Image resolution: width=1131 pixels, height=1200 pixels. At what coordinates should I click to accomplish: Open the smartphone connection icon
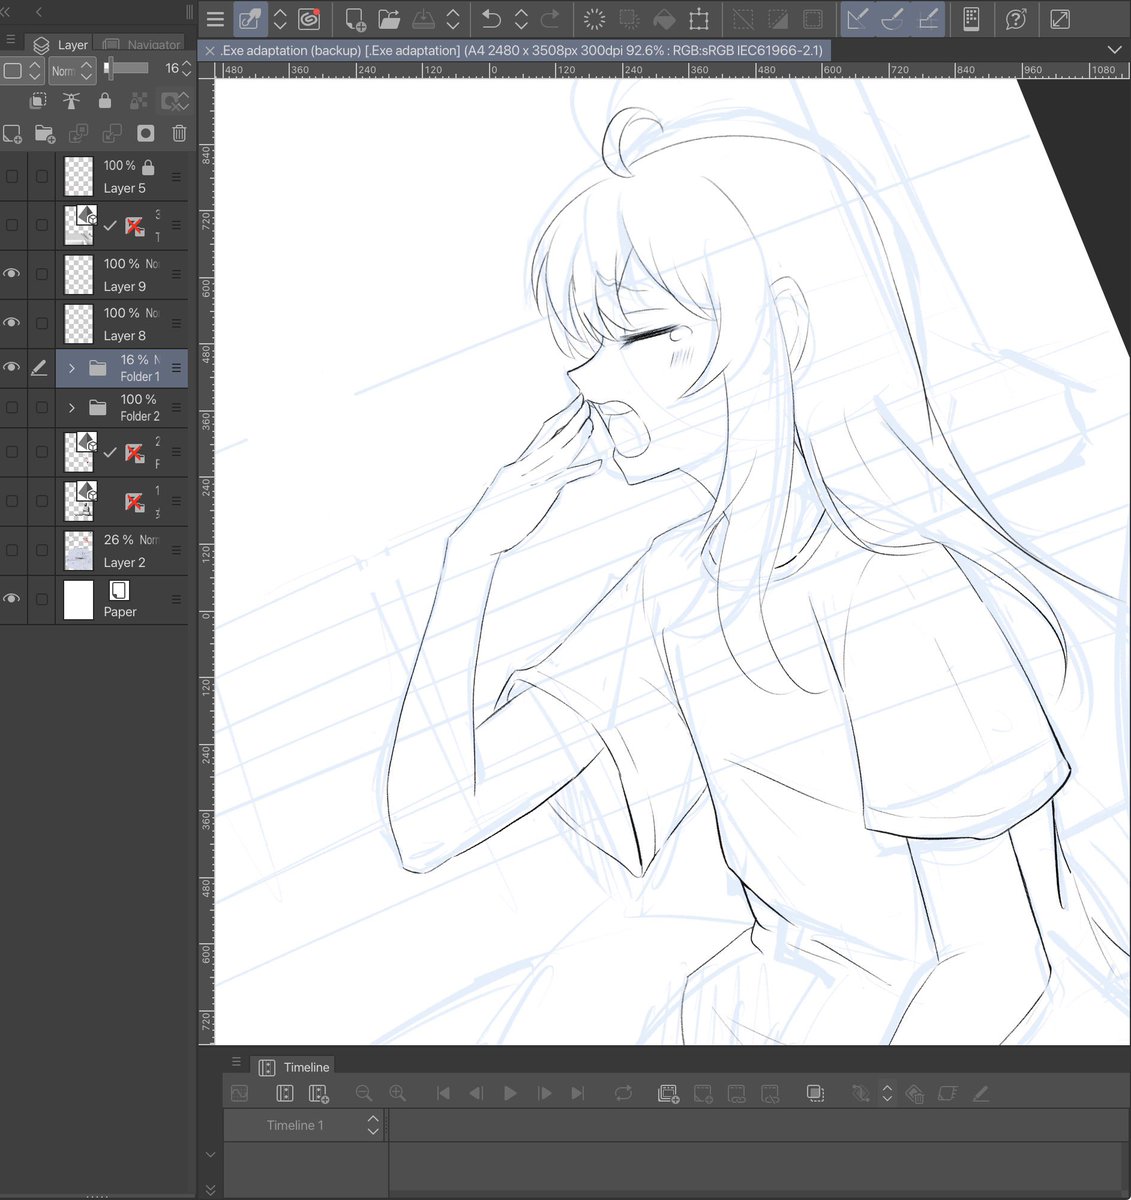970,19
